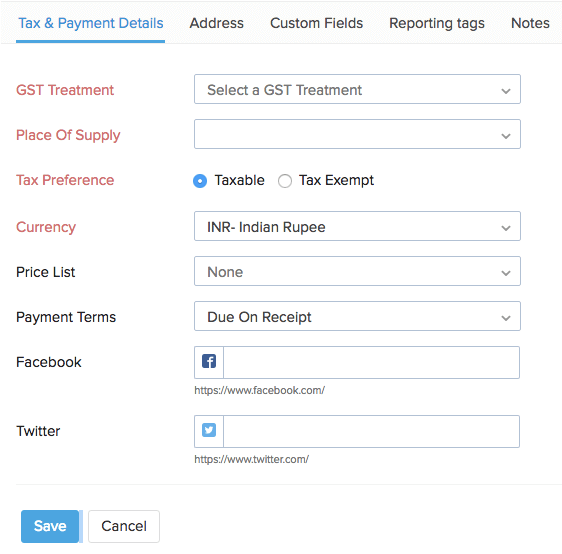Focus the Facebook URL input field
Image resolution: width=562 pixels, height=554 pixels.
click(371, 362)
